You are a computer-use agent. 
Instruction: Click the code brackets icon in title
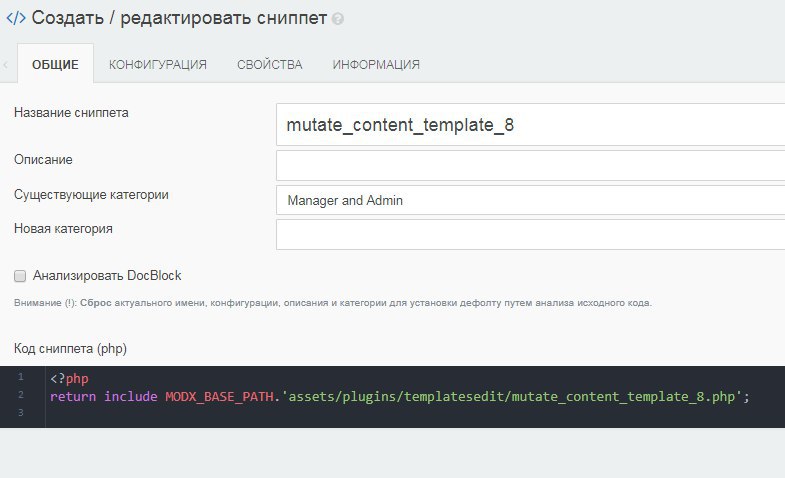coord(16,17)
